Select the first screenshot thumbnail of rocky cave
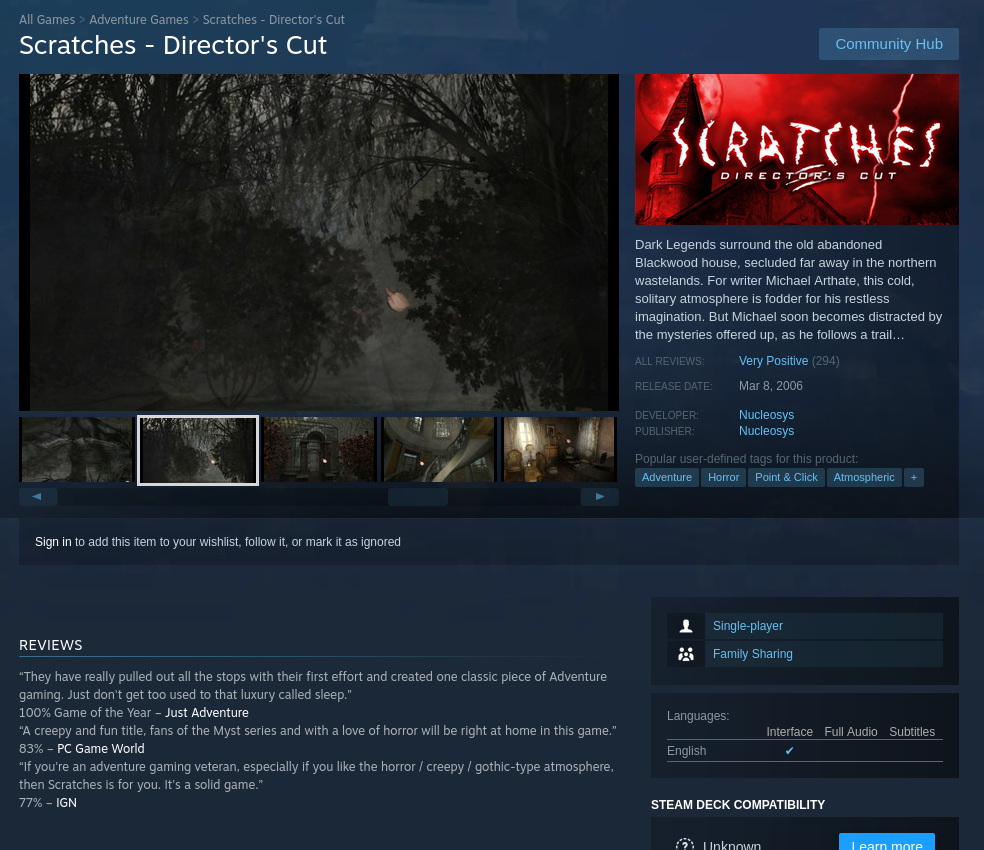The image size is (984, 850). [x=77, y=449]
